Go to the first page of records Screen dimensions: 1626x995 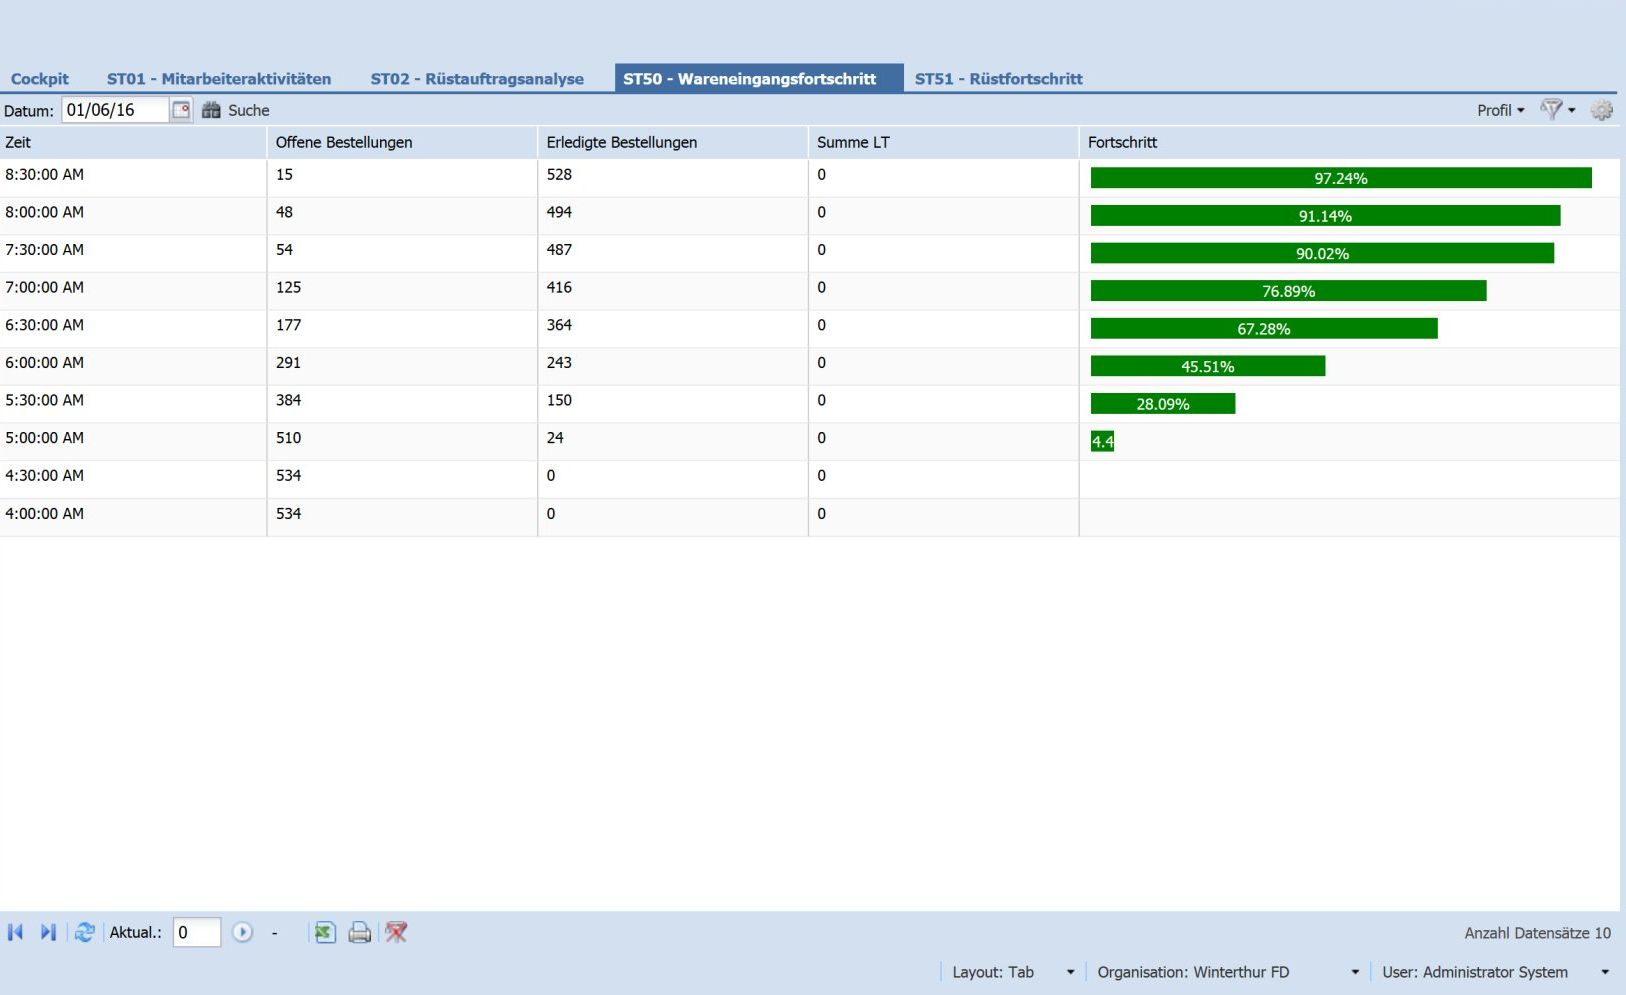tap(15, 932)
